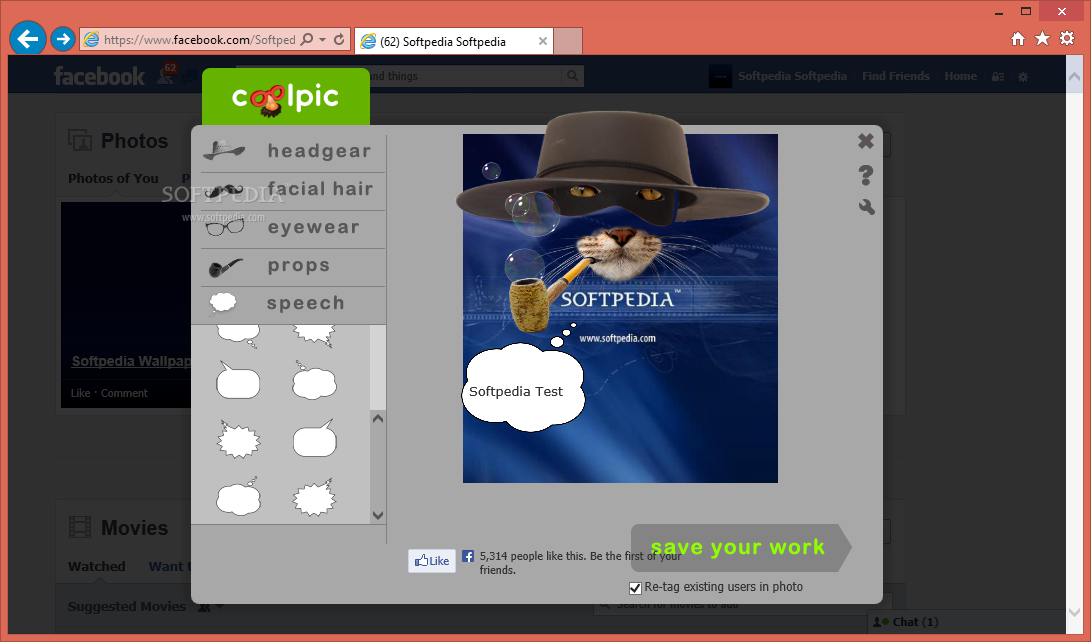Click the hat icon beside headgear
This screenshot has height=642, width=1091.
tap(224, 150)
